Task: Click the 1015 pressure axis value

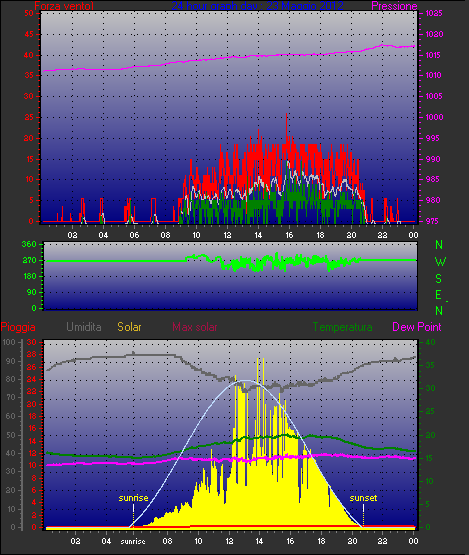Action: pos(434,55)
